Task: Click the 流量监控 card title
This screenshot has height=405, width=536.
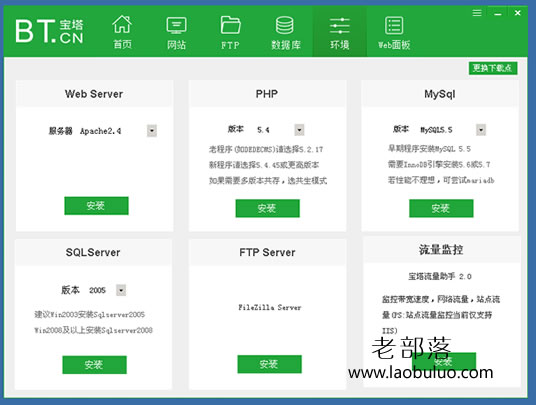Action: 441,249
